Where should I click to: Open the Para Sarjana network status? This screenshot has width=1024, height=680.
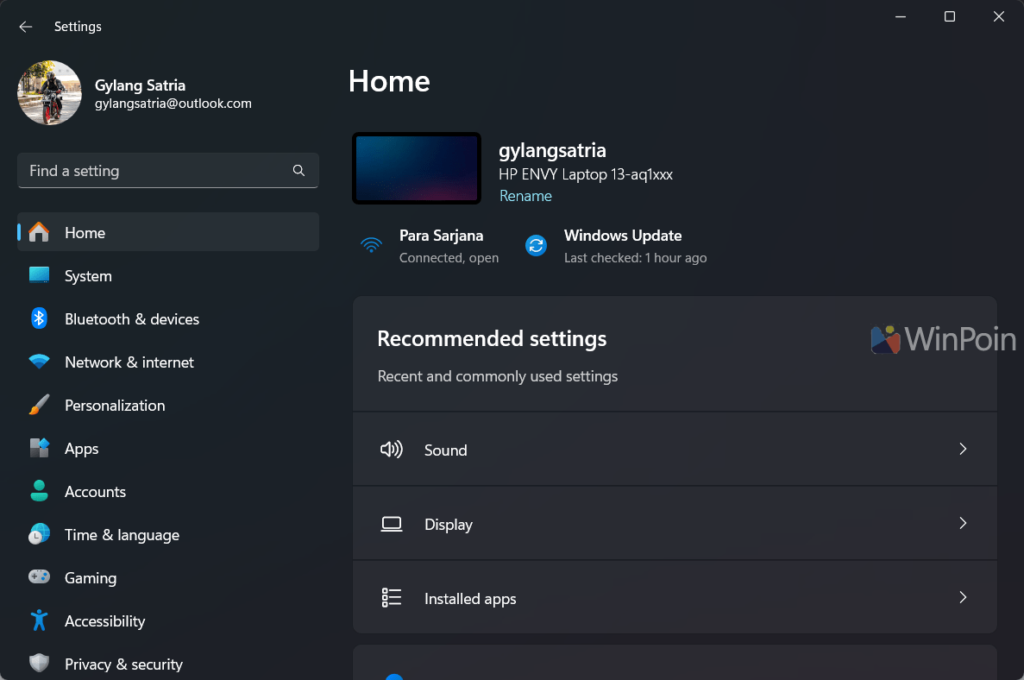click(429, 246)
